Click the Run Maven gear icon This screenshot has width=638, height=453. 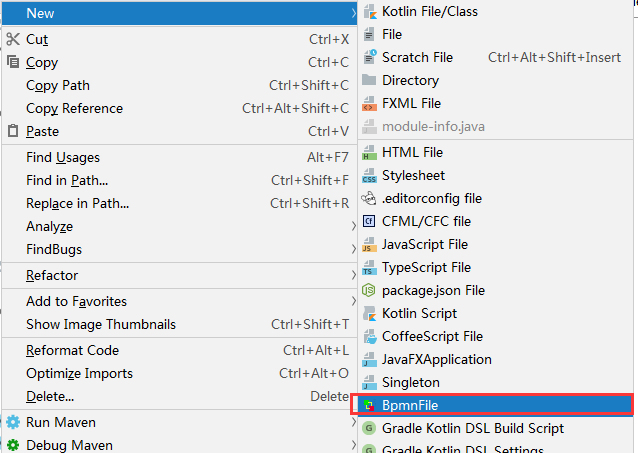coord(13,422)
